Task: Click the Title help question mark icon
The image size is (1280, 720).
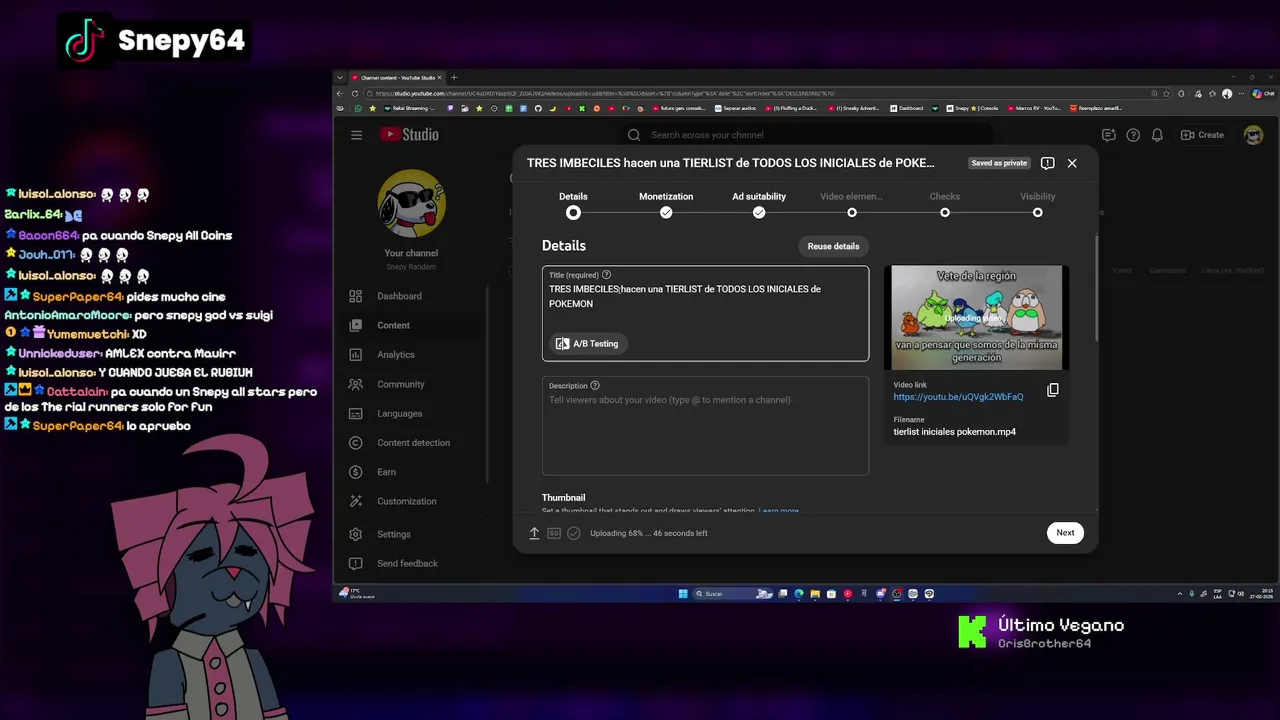Action: [x=606, y=275]
